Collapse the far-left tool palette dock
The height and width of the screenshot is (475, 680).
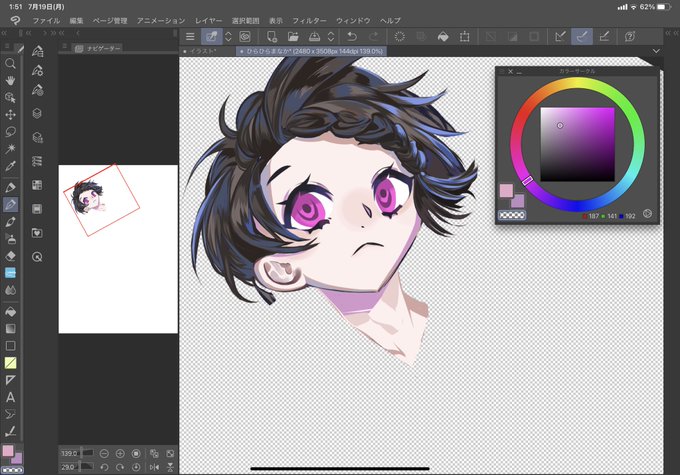[x=4, y=33]
